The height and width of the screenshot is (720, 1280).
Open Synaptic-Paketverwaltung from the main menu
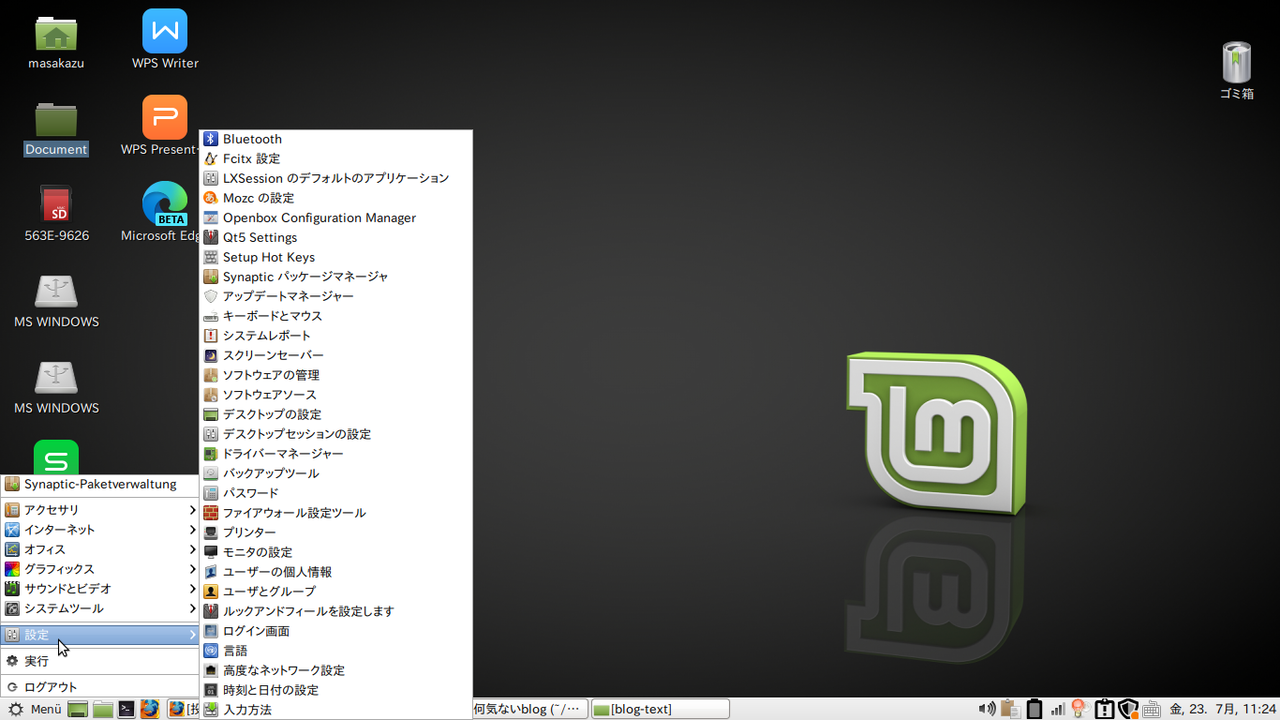100,484
